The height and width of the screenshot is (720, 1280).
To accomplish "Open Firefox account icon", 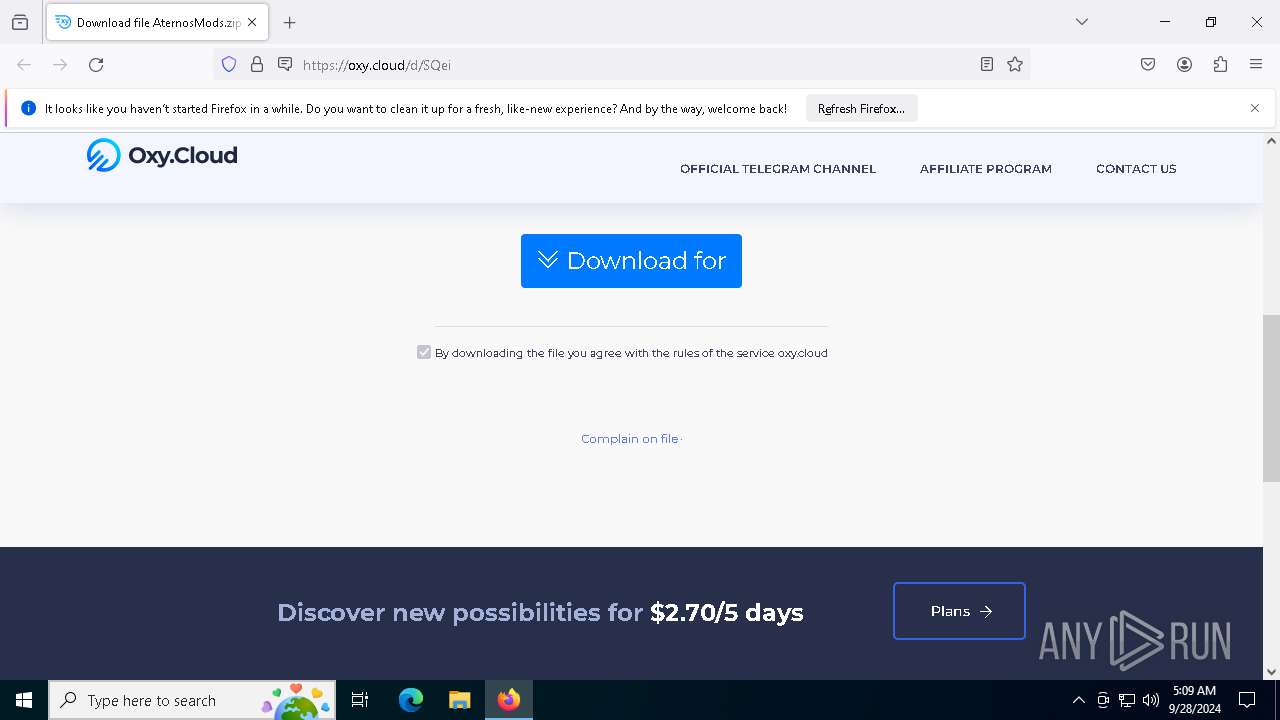I will pyautogui.click(x=1184, y=65).
